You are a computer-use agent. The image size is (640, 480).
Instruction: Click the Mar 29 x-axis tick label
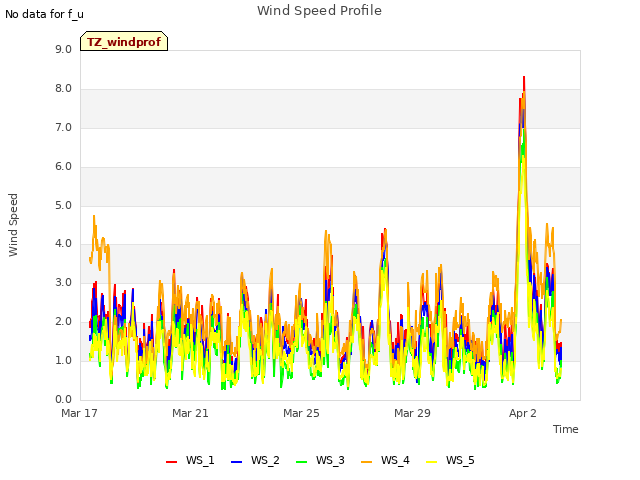(412, 413)
